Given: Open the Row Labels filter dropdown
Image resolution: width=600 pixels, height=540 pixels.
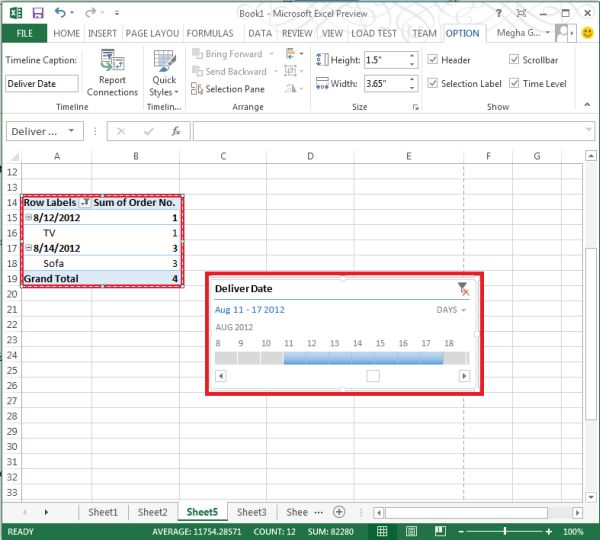Looking at the screenshot, I should point(85,202).
